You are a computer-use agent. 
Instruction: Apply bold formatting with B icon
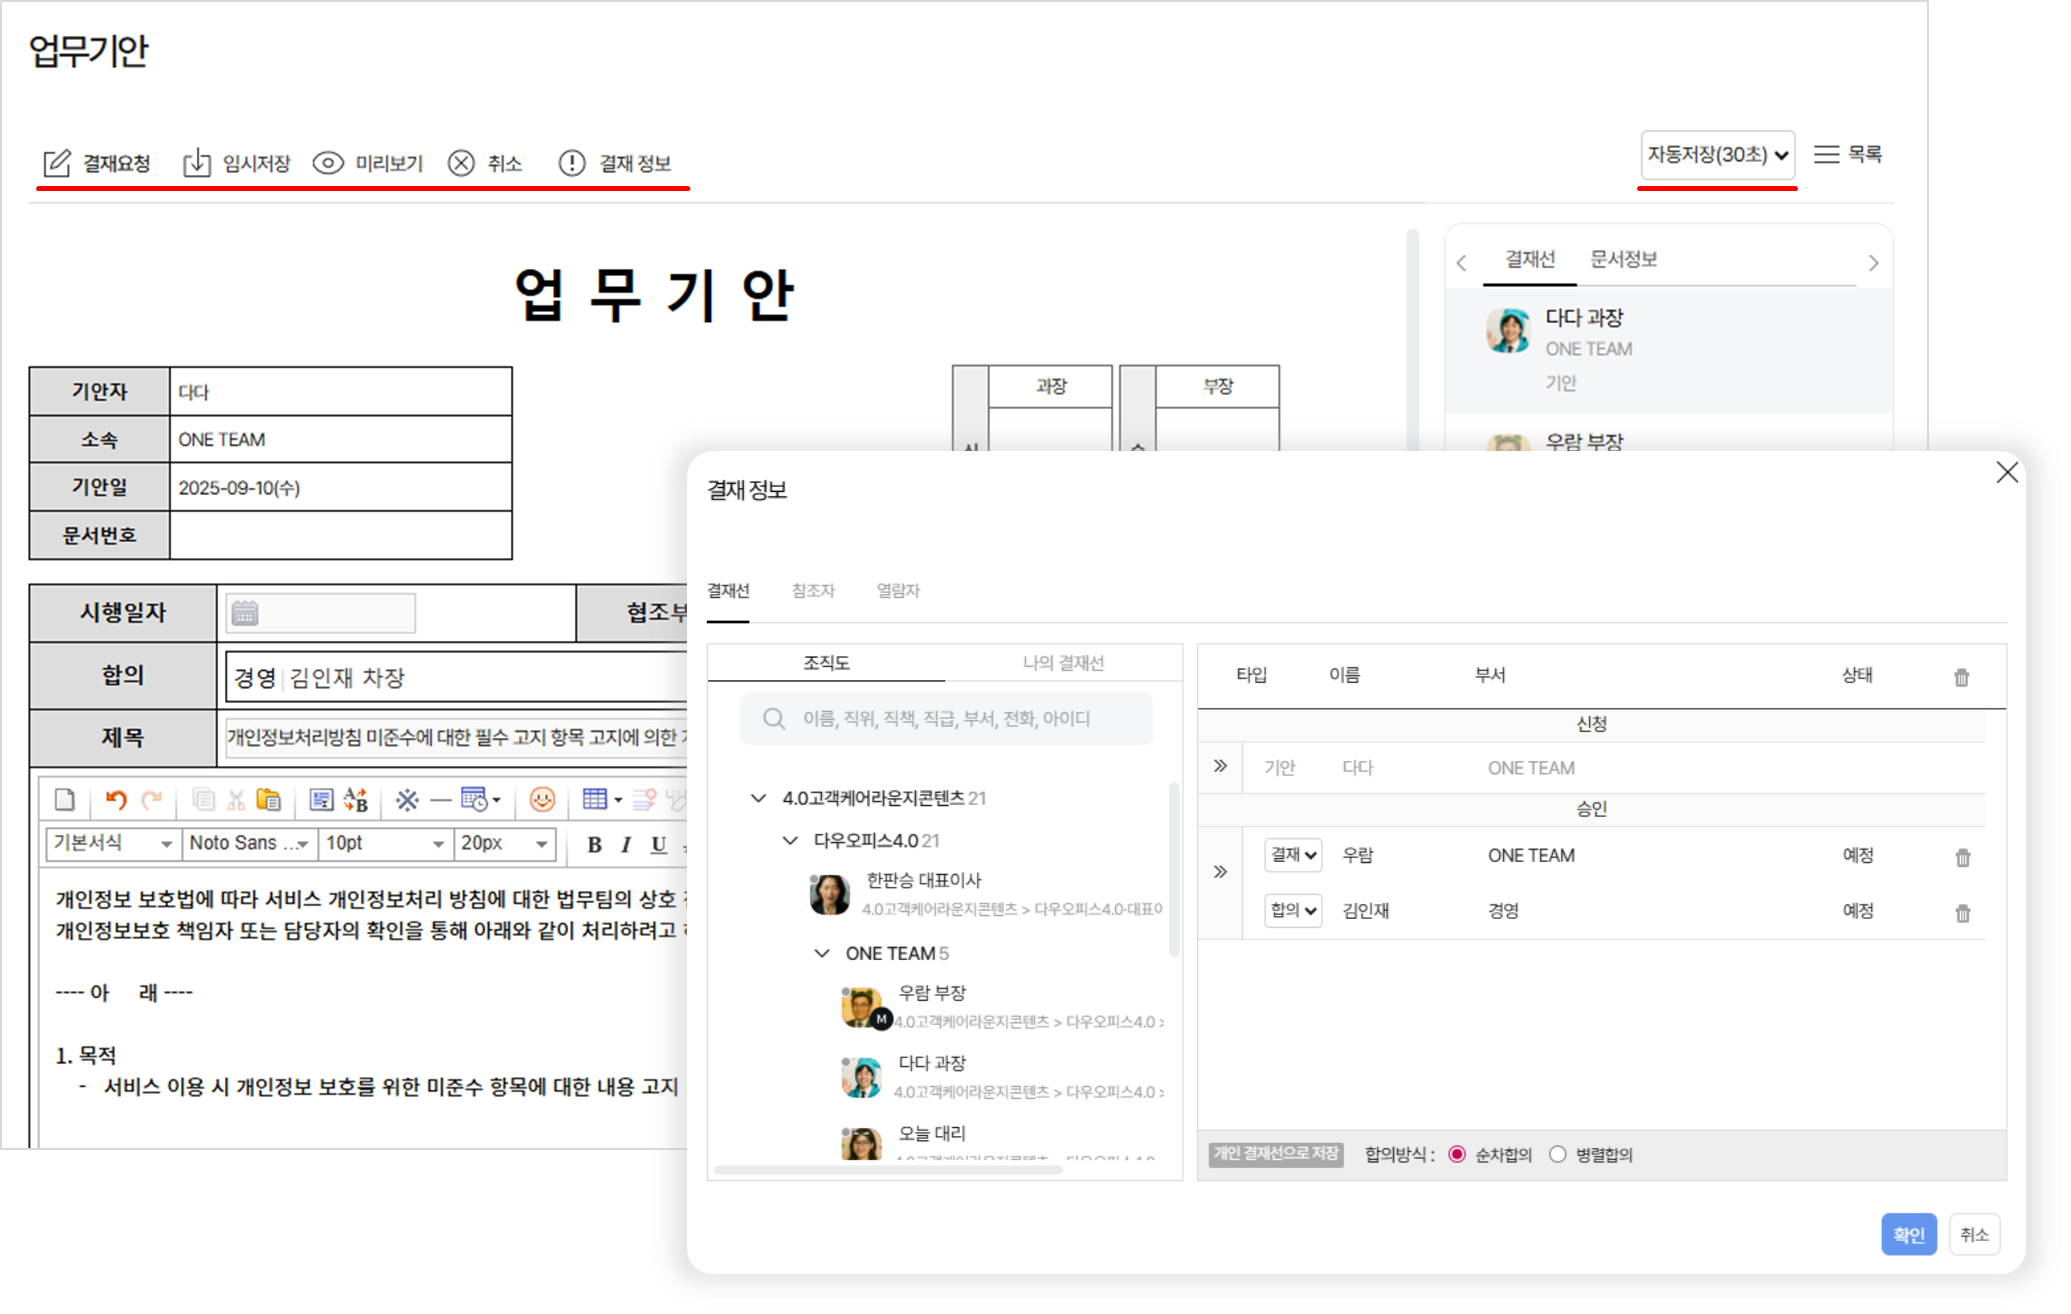[594, 844]
